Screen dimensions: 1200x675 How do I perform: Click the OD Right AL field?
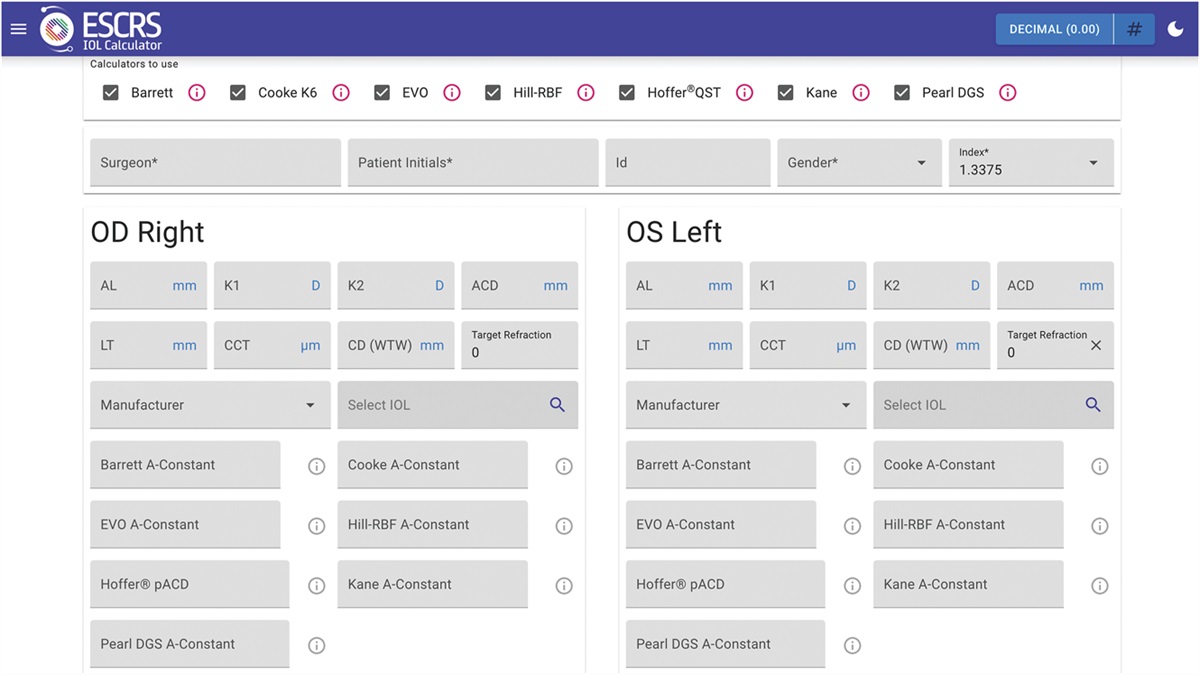point(148,286)
